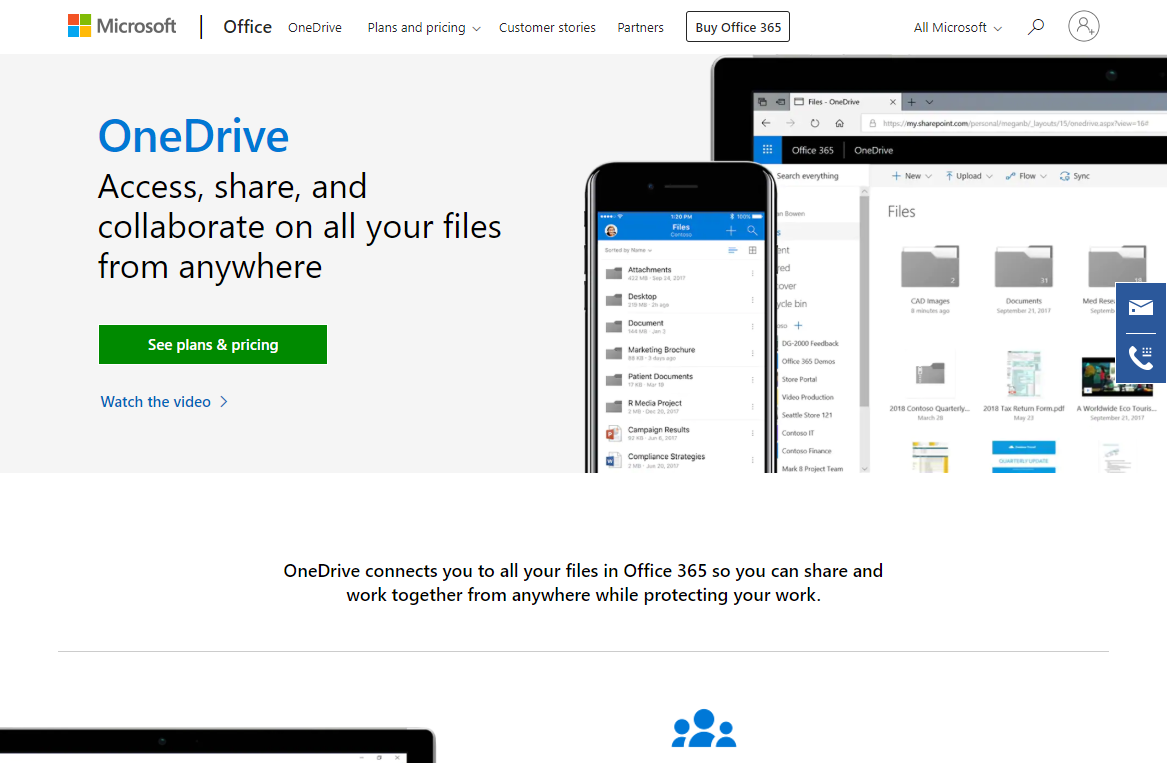Click the 2018 Contoso Quarterly file thumbnail
The height and width of the screenshot is (763, 1167).
(x=930, y=374)
